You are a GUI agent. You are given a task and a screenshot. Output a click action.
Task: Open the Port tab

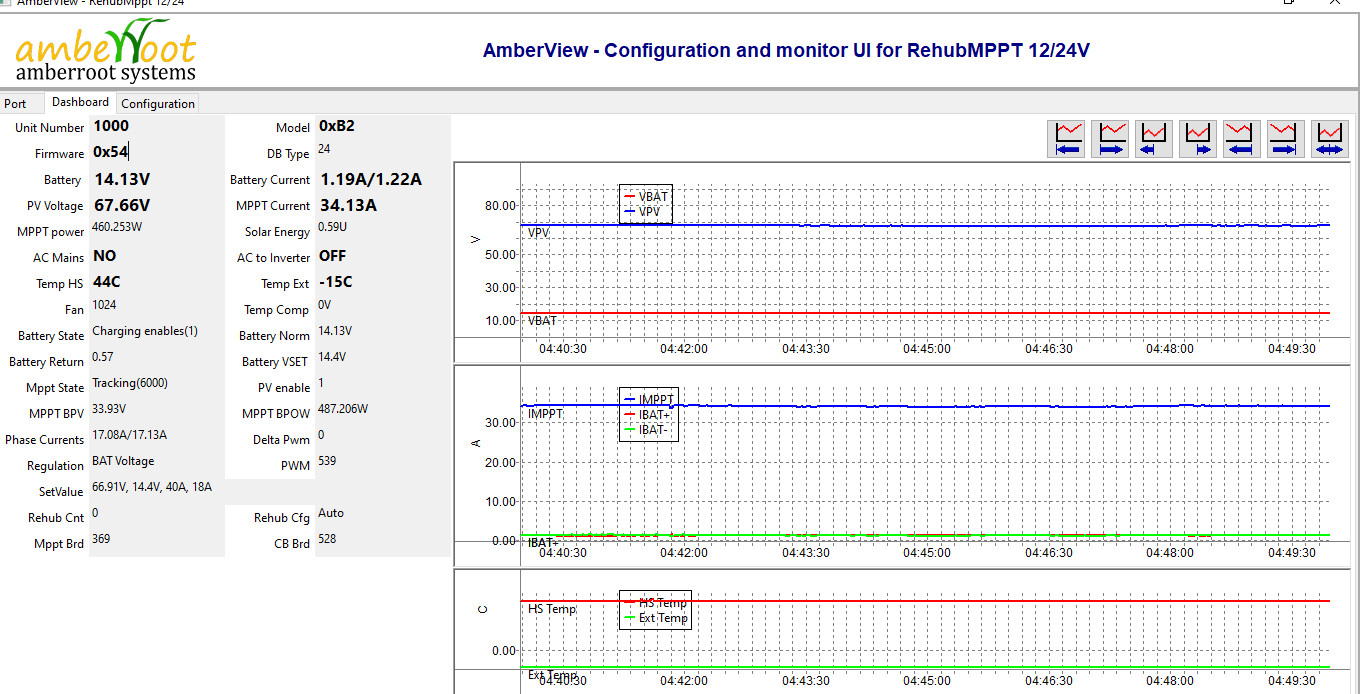pyautogui.click(x=15, y=103)
